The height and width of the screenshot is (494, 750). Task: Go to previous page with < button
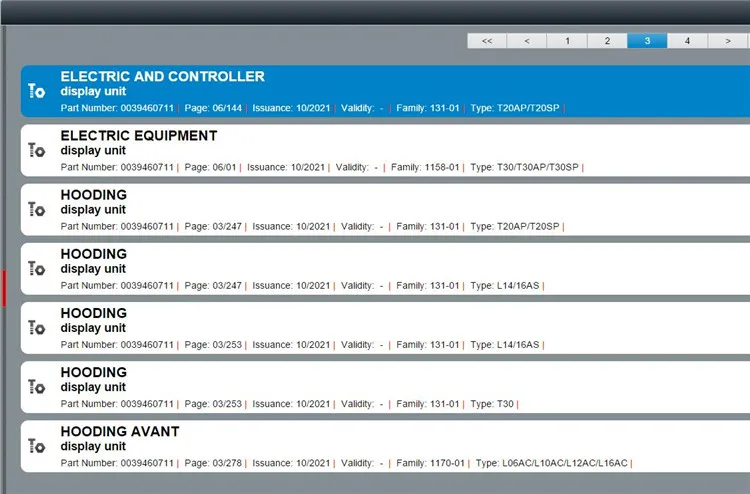click(x=527, y=41)
